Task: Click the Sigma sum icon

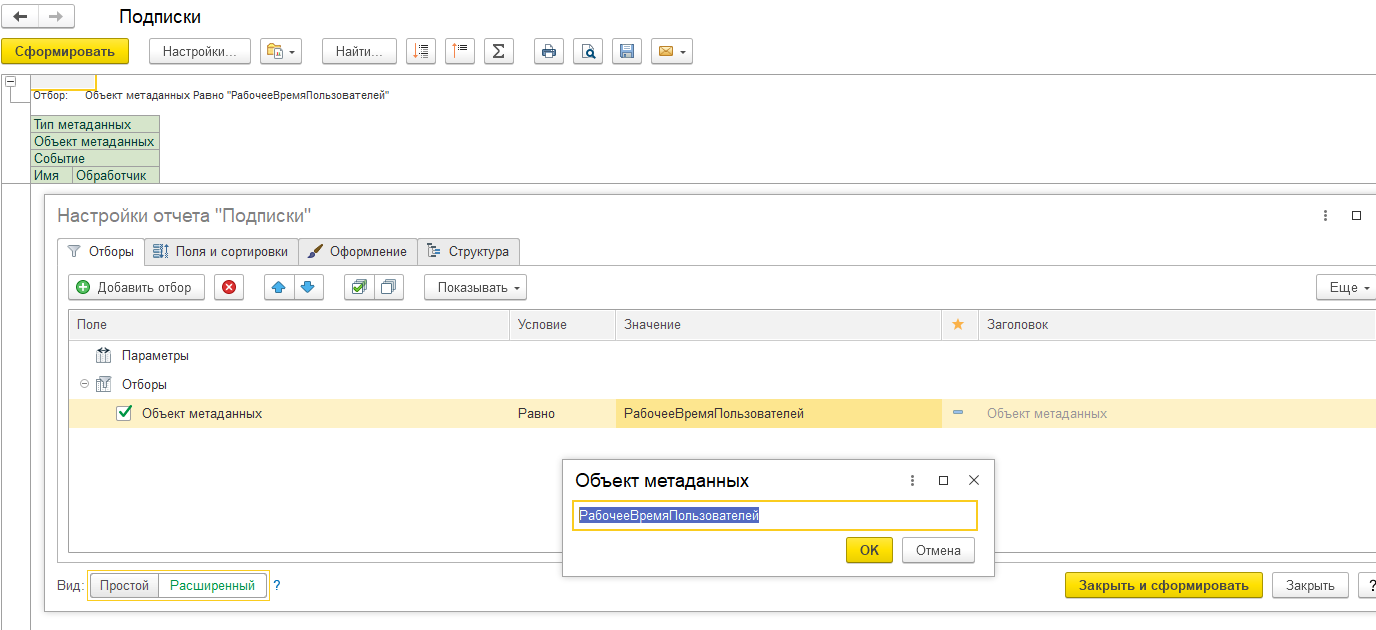Action: (x=499, y=51)
